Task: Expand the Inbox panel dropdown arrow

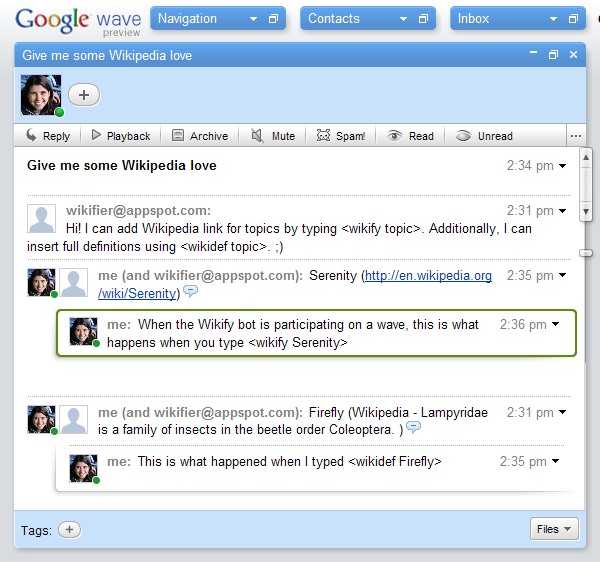Action: click(553, 19)
